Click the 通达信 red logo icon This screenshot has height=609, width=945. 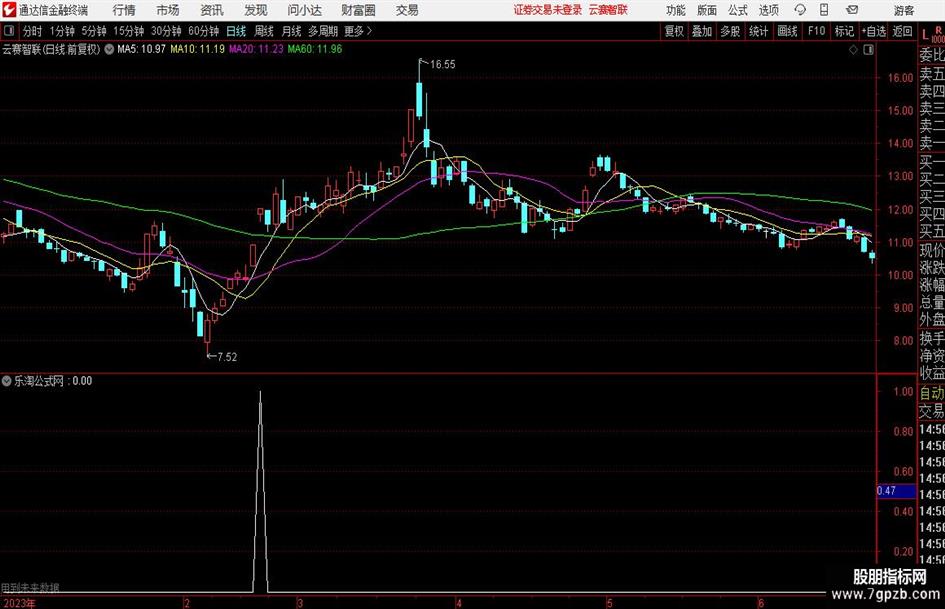[x=9, y=10]
